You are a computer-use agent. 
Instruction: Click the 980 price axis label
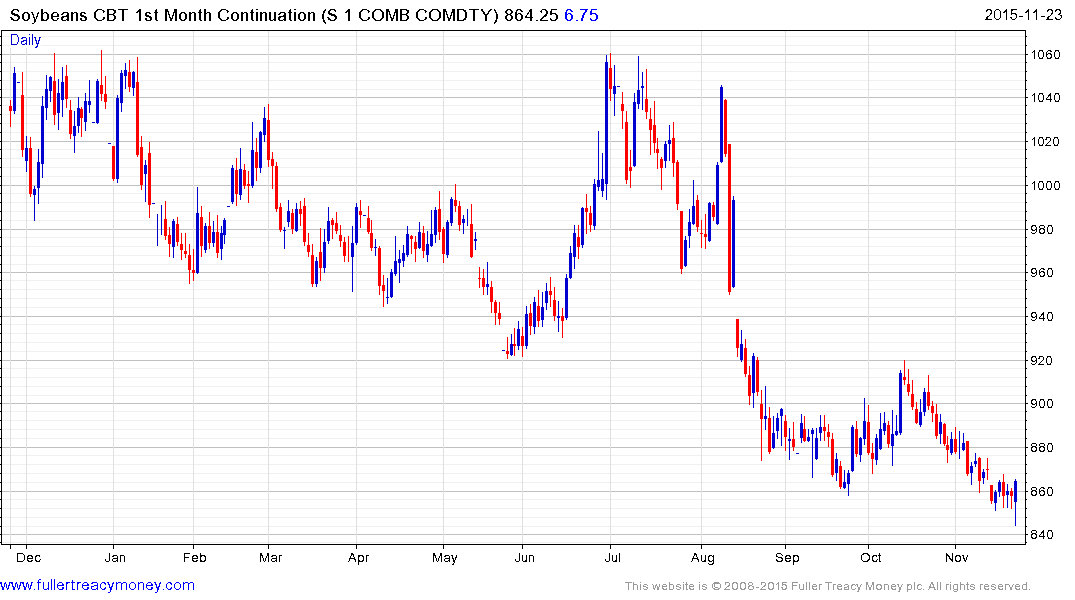(1042, 230)
